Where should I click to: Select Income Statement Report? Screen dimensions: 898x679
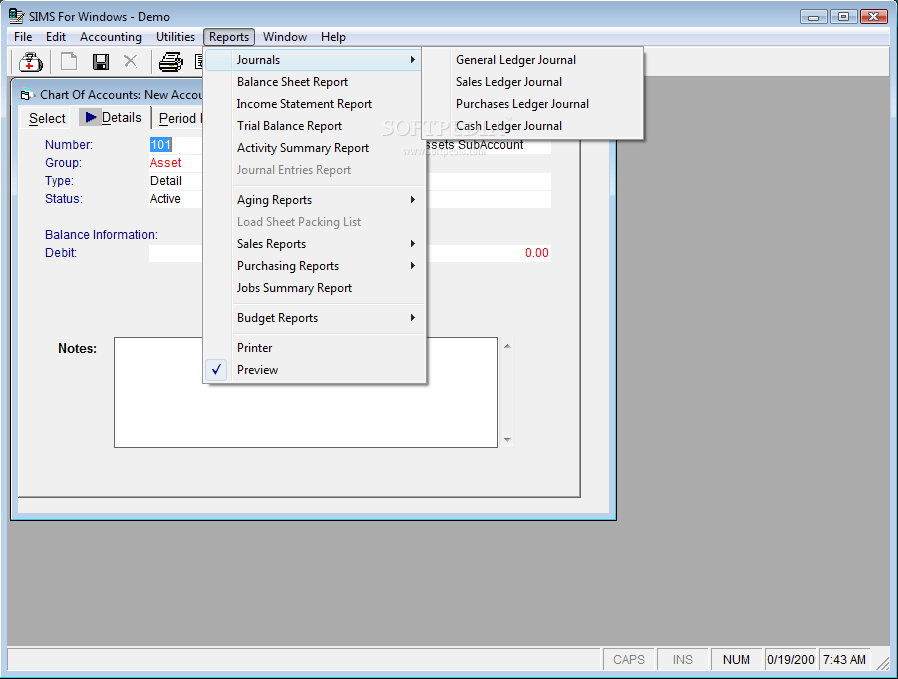(x=315, y=104)
